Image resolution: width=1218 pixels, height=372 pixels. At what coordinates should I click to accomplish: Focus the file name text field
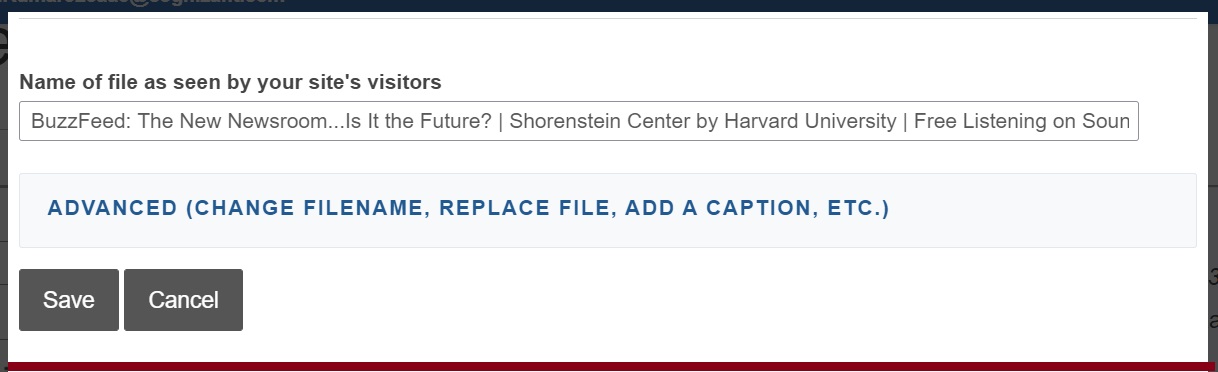point(579,122)
